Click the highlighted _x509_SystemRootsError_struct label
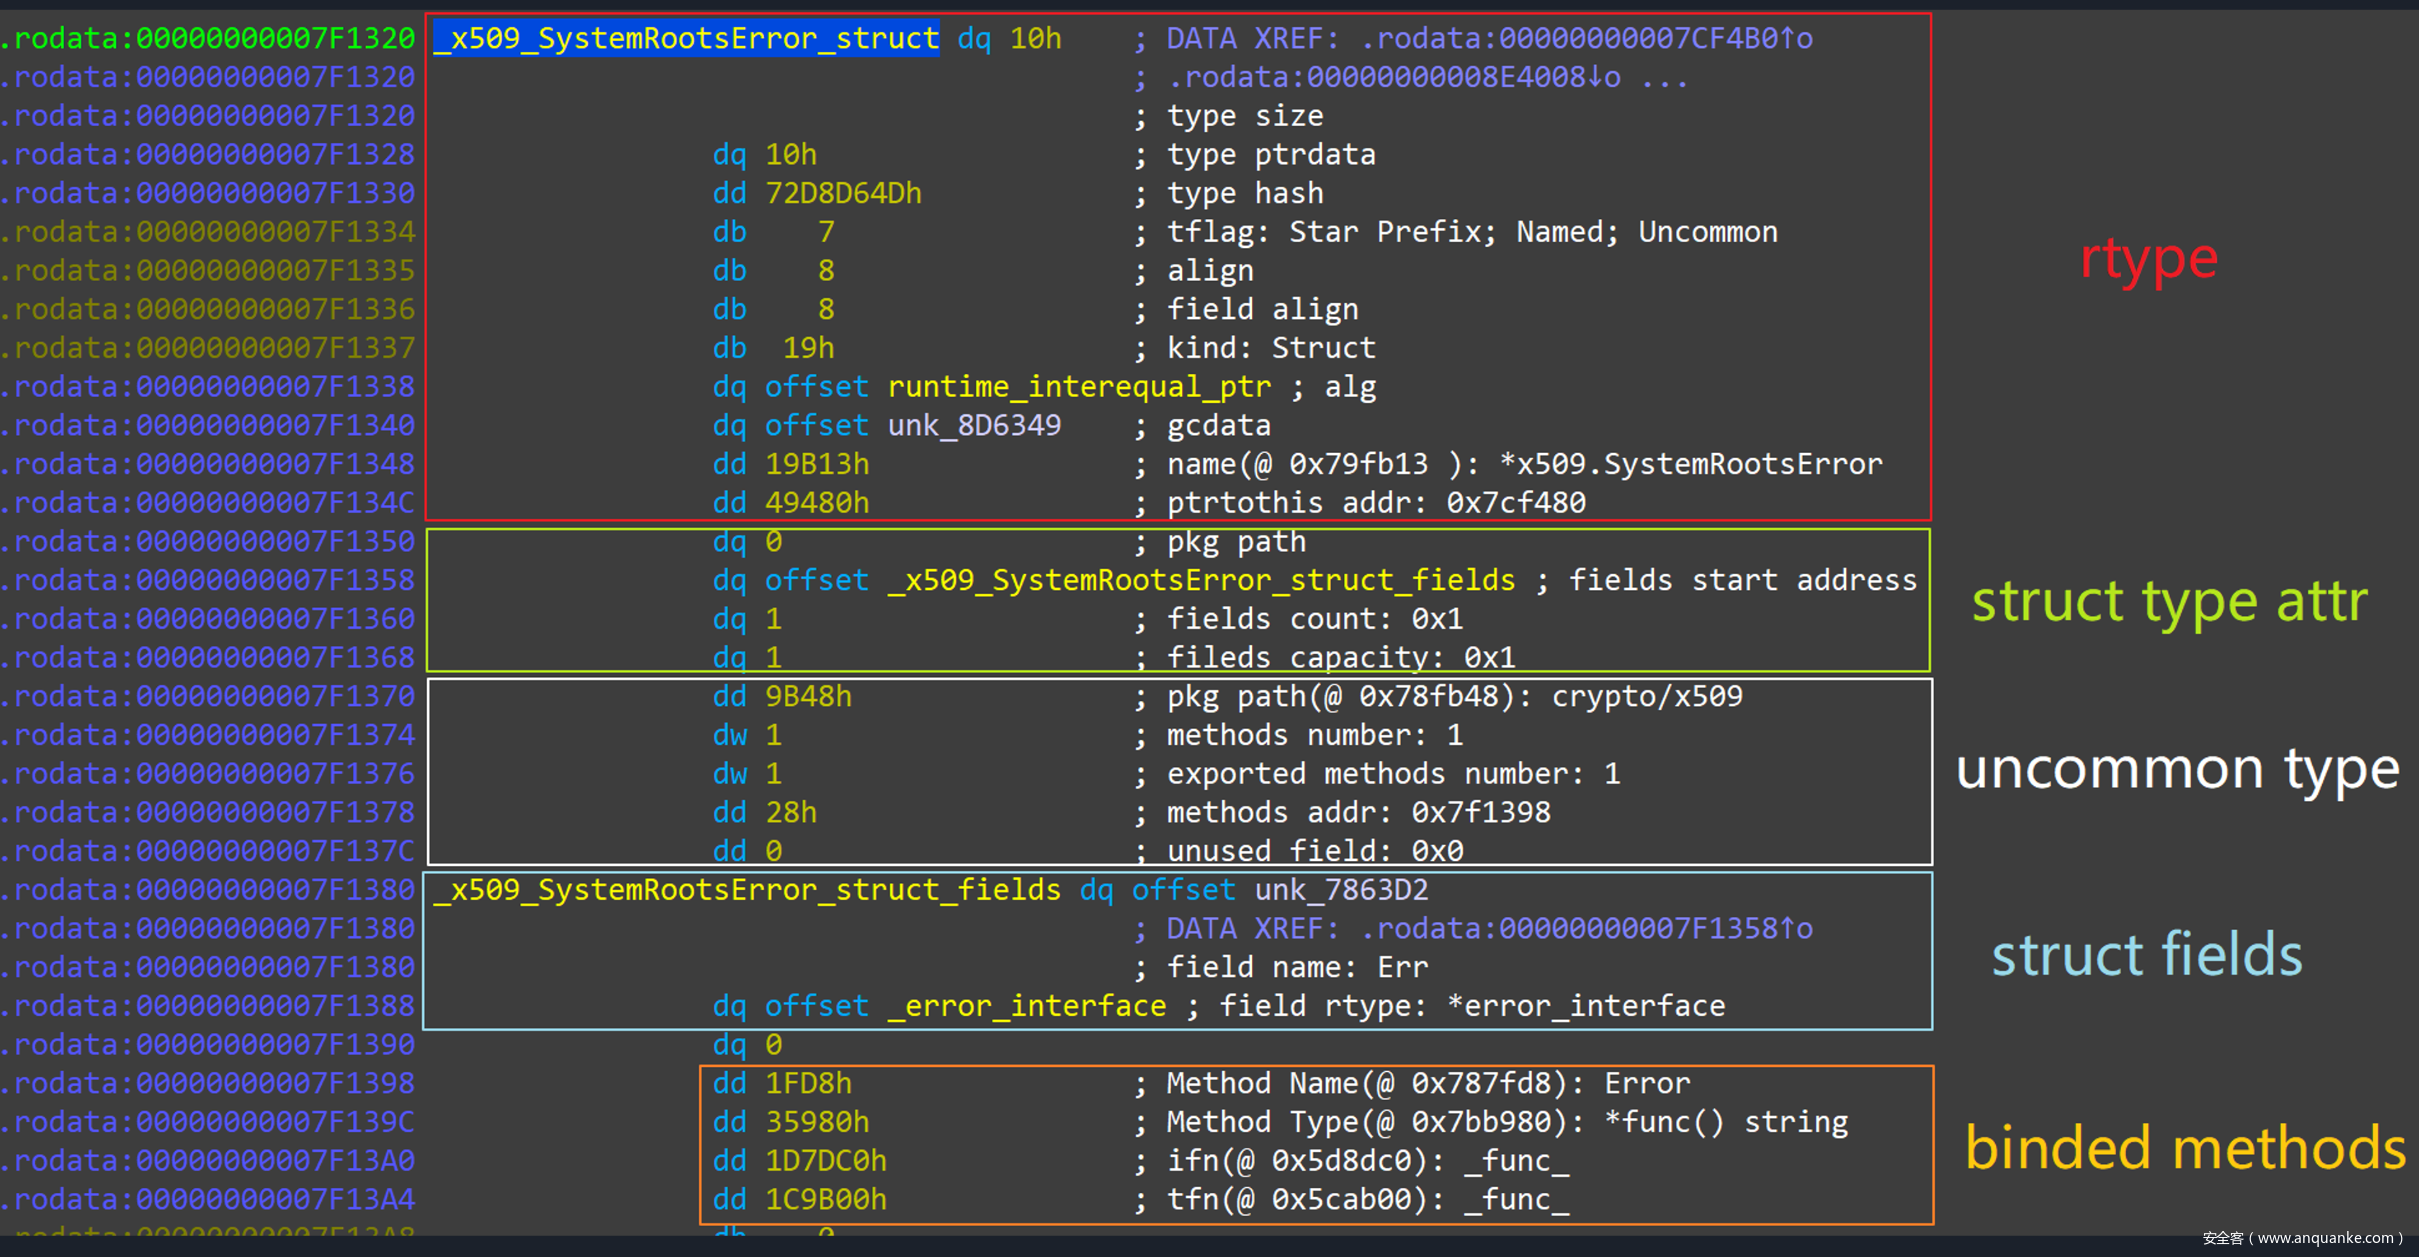 pyautogui.click(x=686, y=38)
